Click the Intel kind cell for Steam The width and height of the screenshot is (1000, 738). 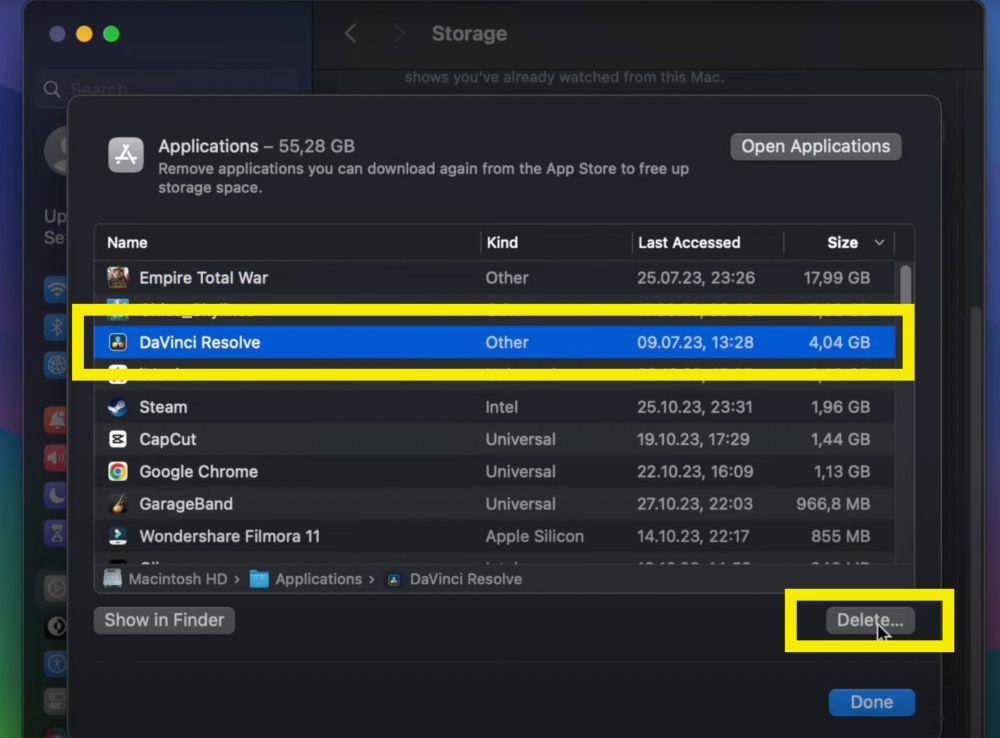pyautogui.click(x=501, y=407)
